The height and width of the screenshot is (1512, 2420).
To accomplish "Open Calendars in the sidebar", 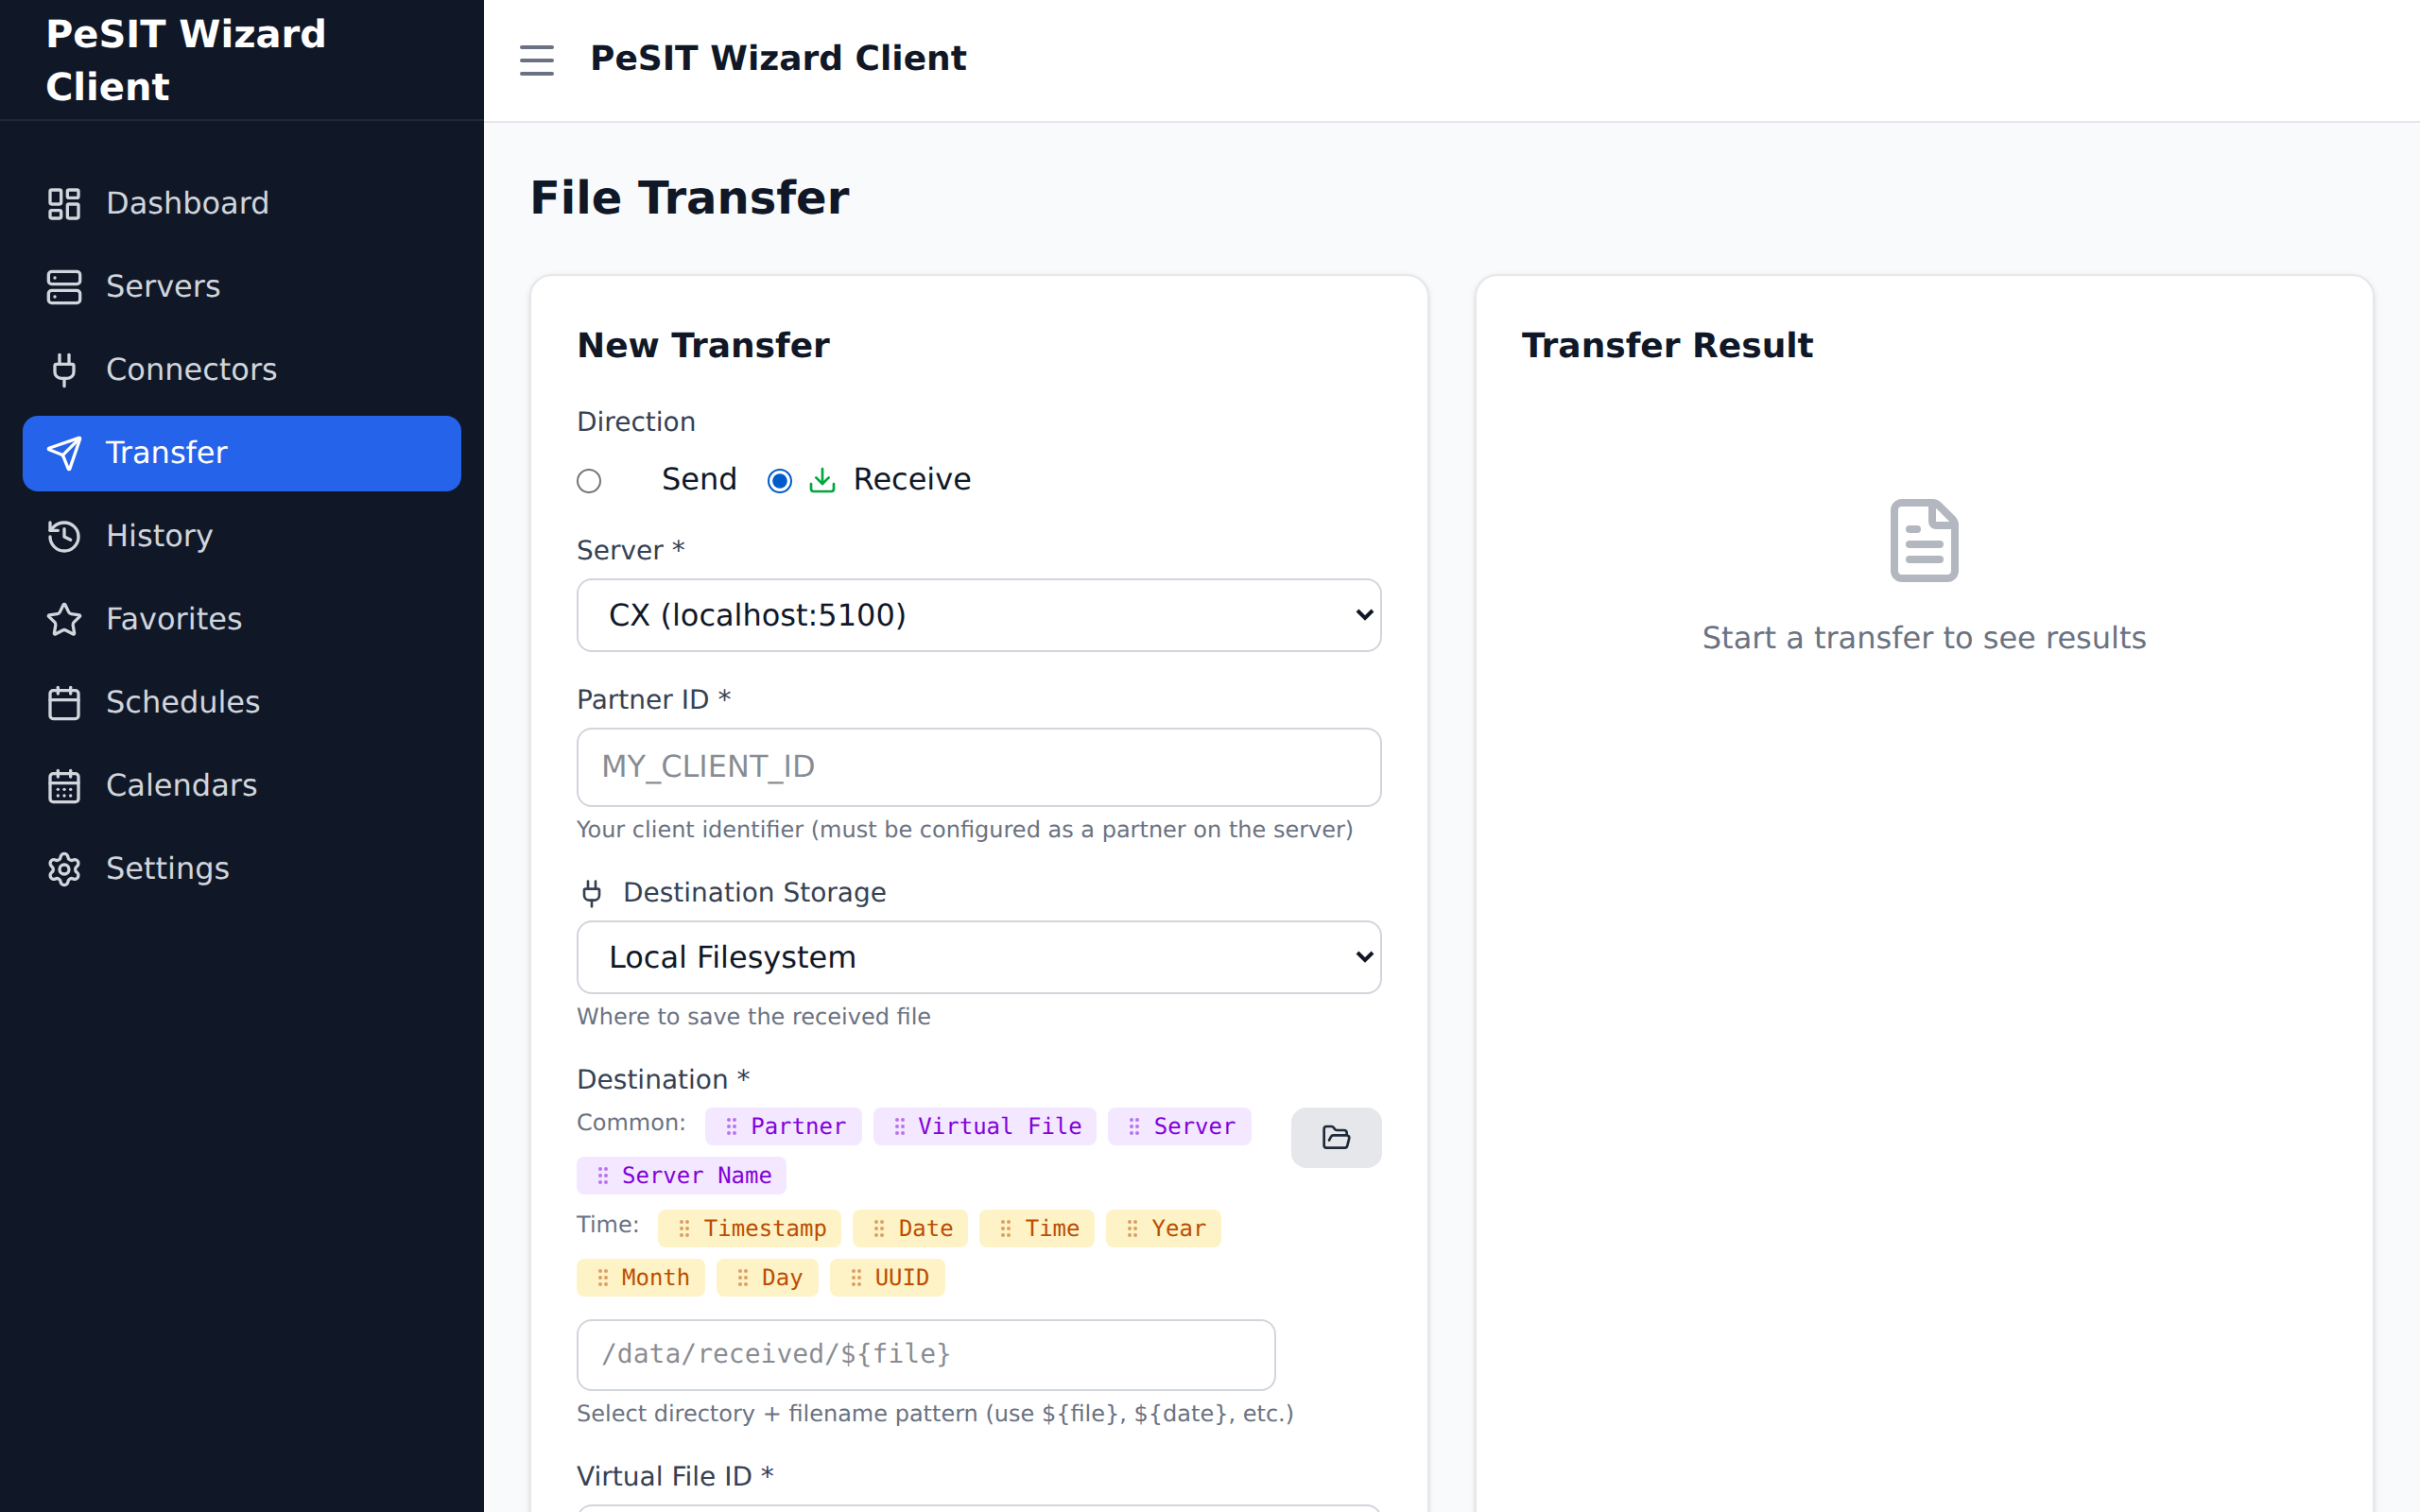I will [x=181, y=785].
